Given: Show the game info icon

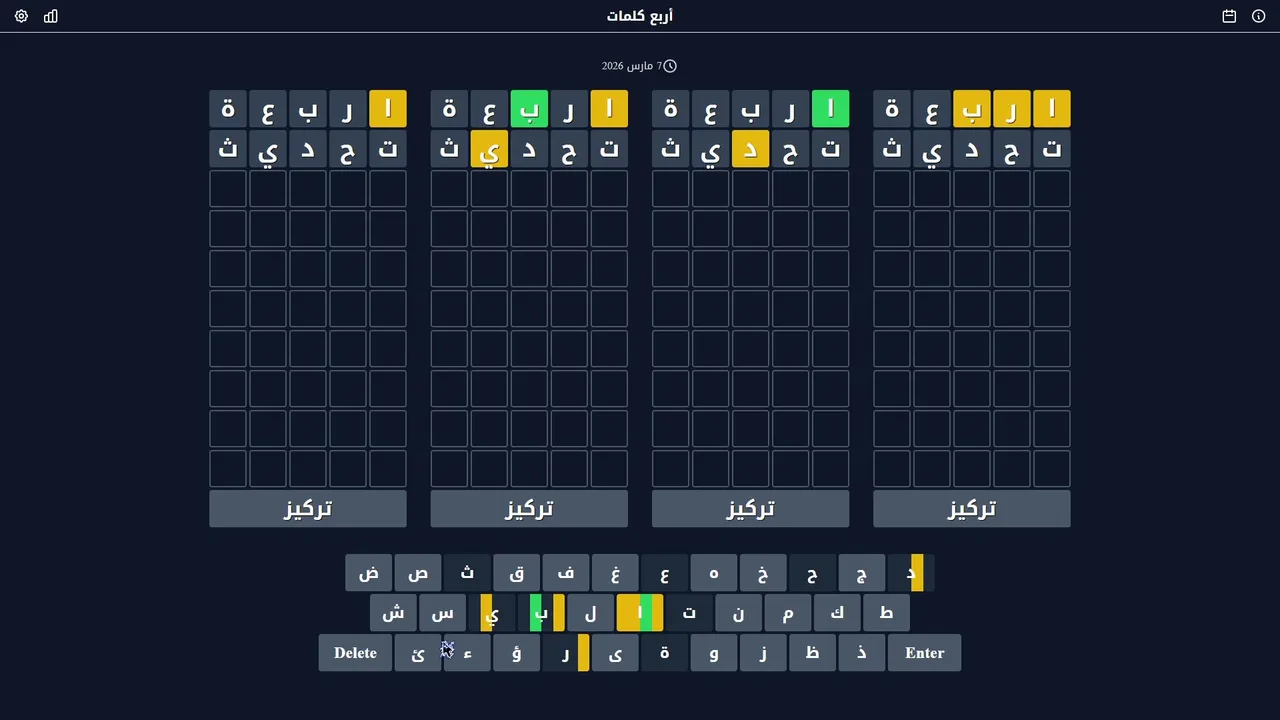Looking at the screenshot, I should pos(1259,16).
